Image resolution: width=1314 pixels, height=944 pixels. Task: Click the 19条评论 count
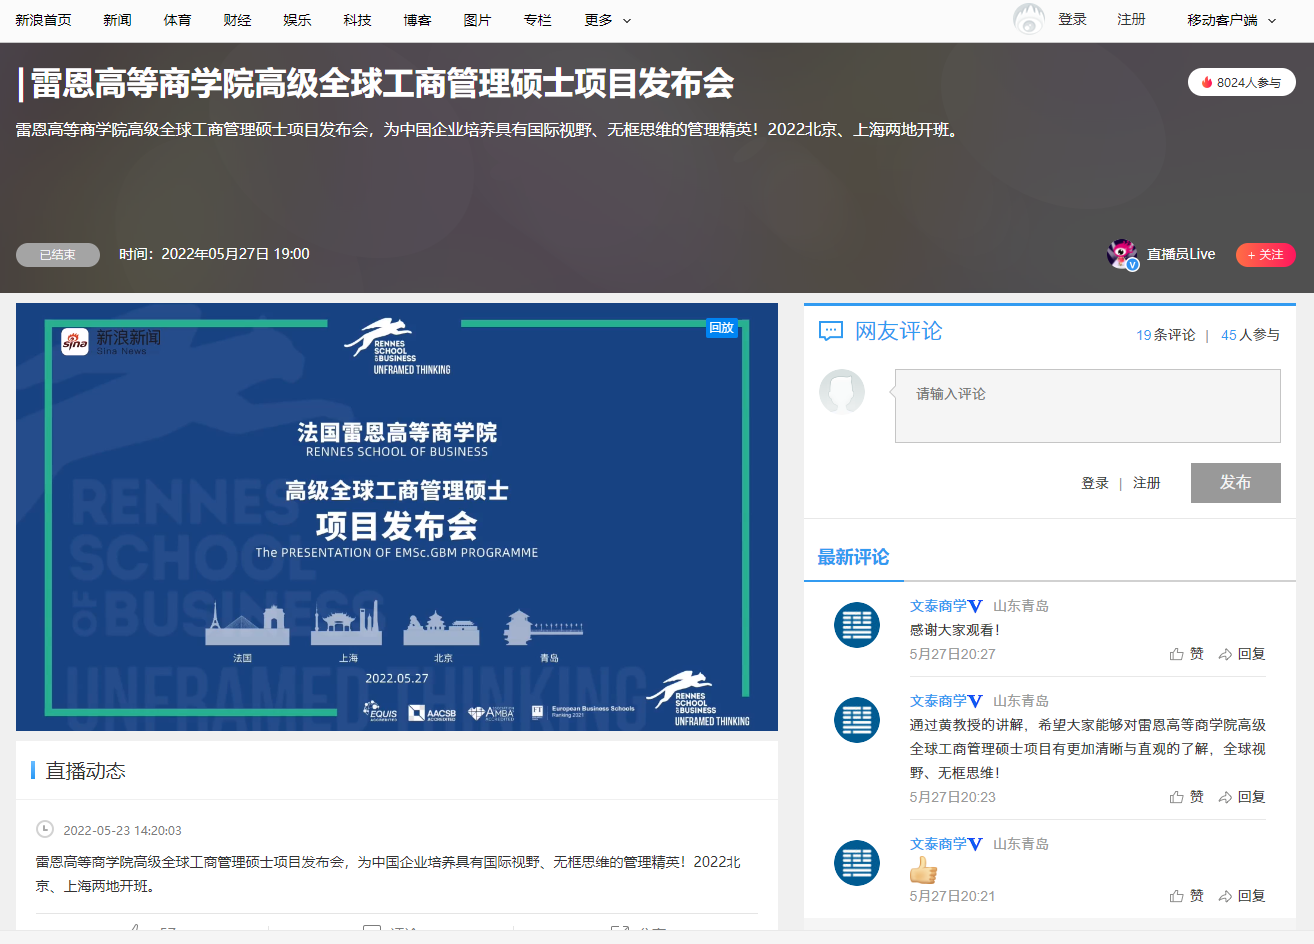(1165, 335)
